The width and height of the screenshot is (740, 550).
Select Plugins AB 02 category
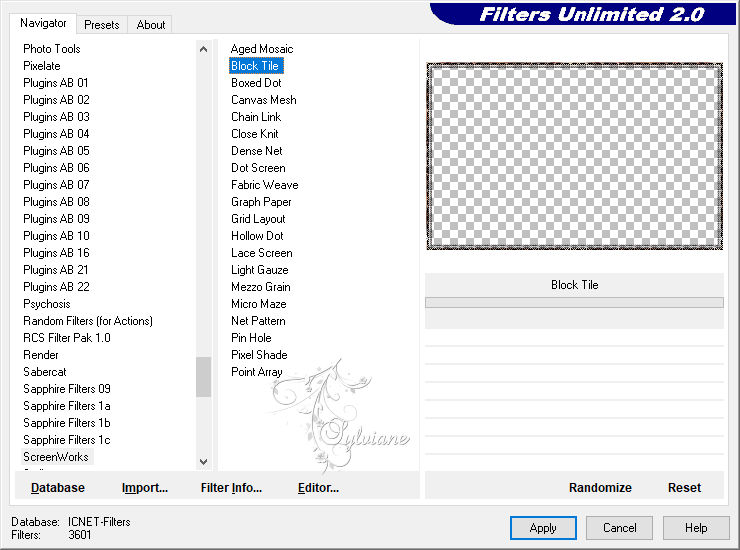click(x=56, y=100)
